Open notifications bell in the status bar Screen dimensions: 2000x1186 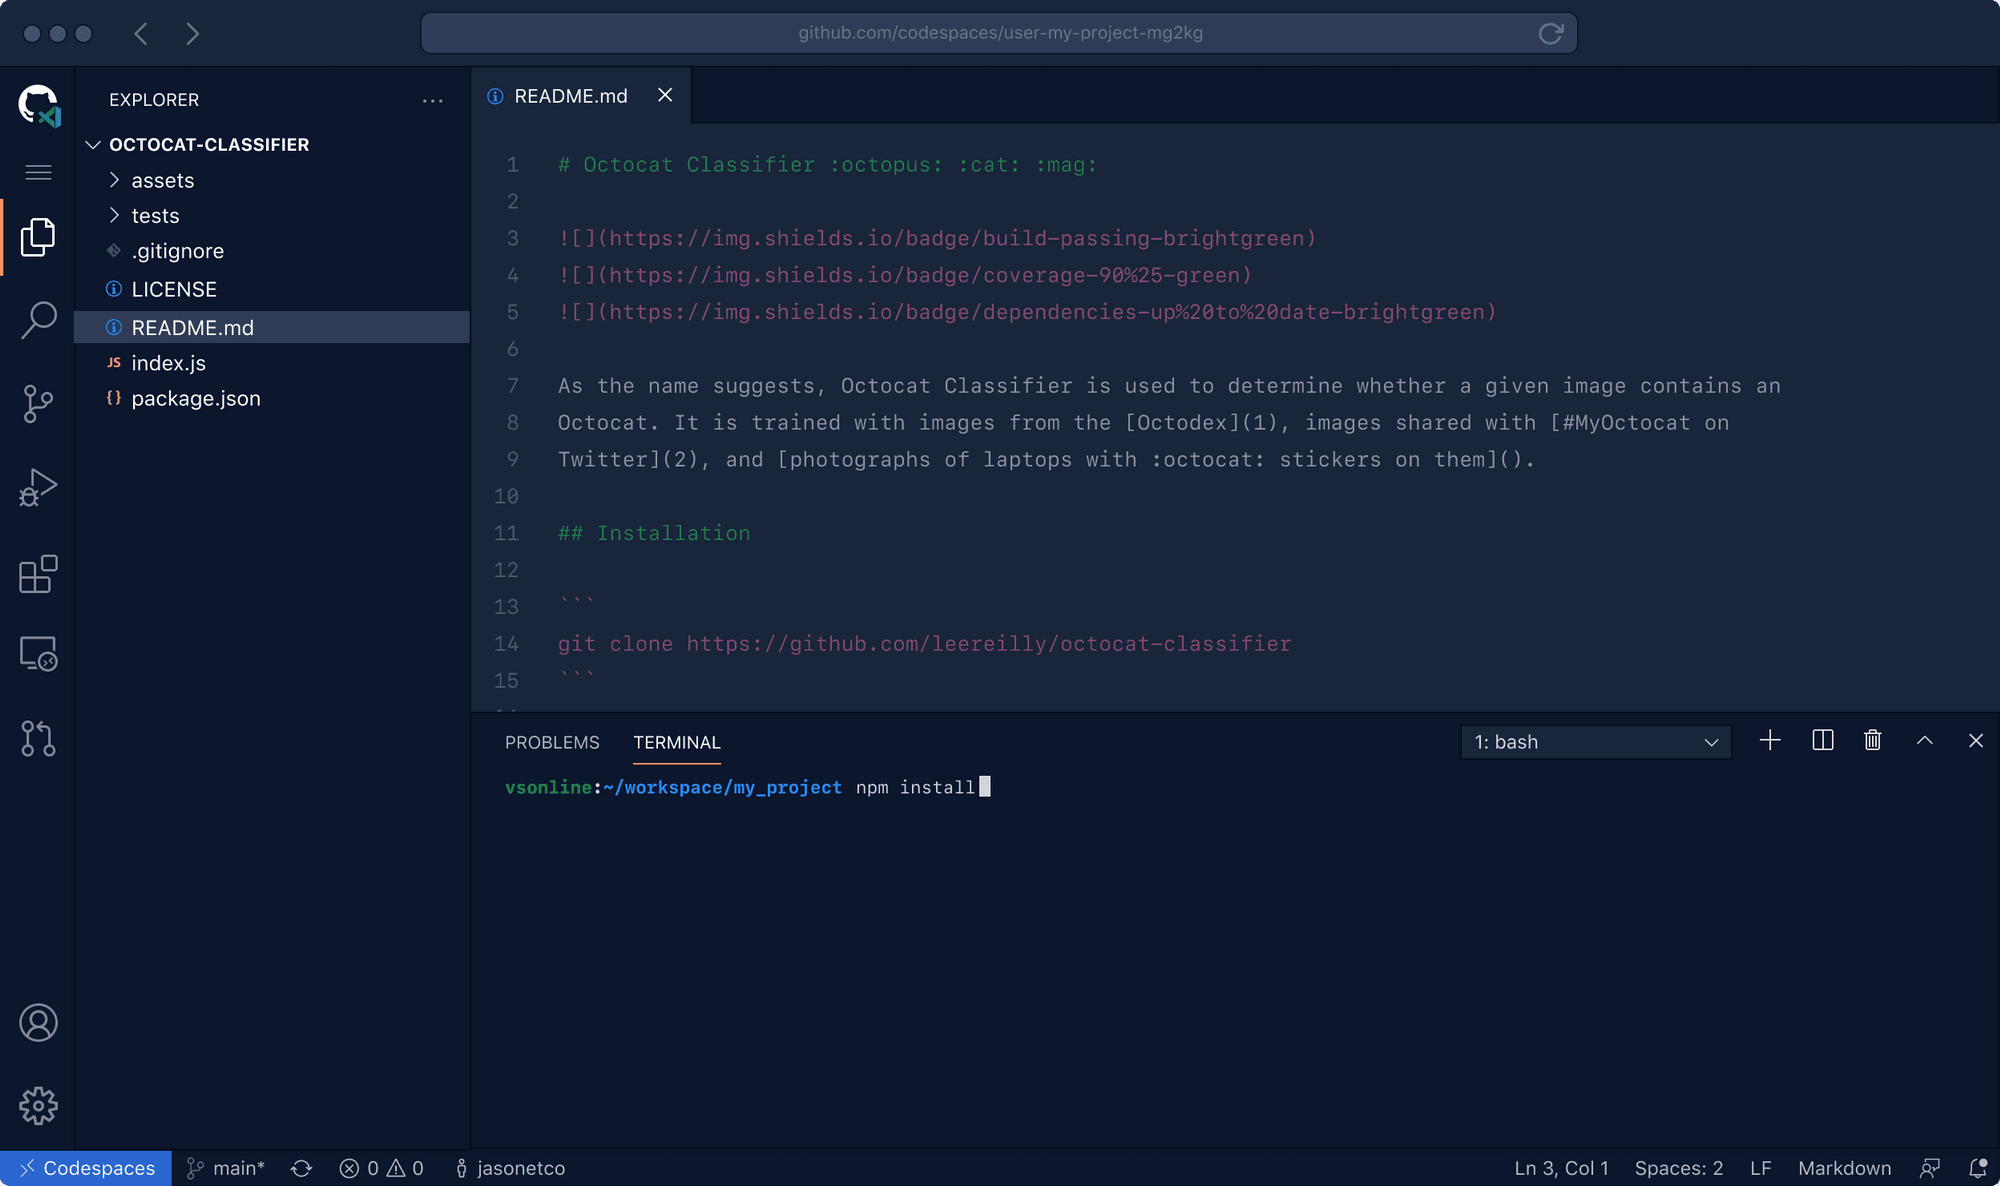(x=1978, y=1167)
